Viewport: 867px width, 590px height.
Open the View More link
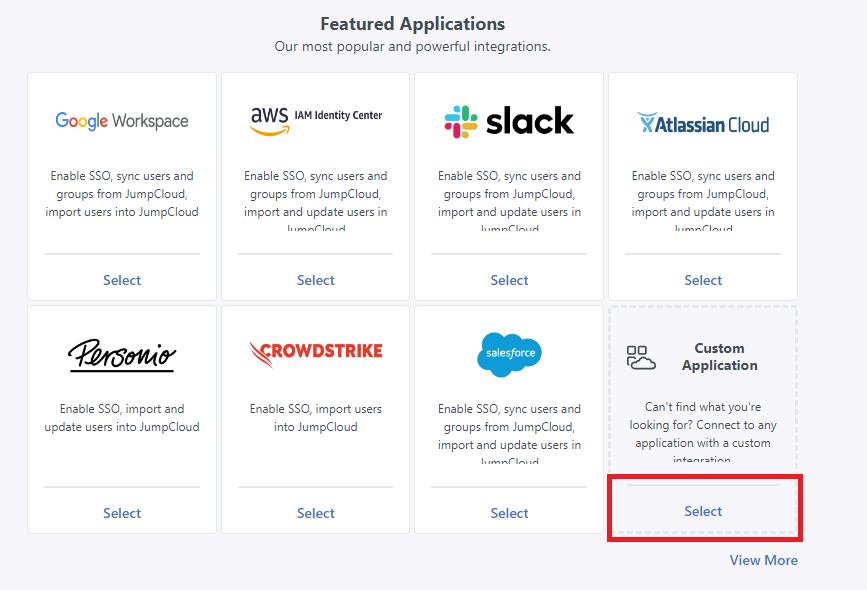pyautogui.click(x=764, y=560)
